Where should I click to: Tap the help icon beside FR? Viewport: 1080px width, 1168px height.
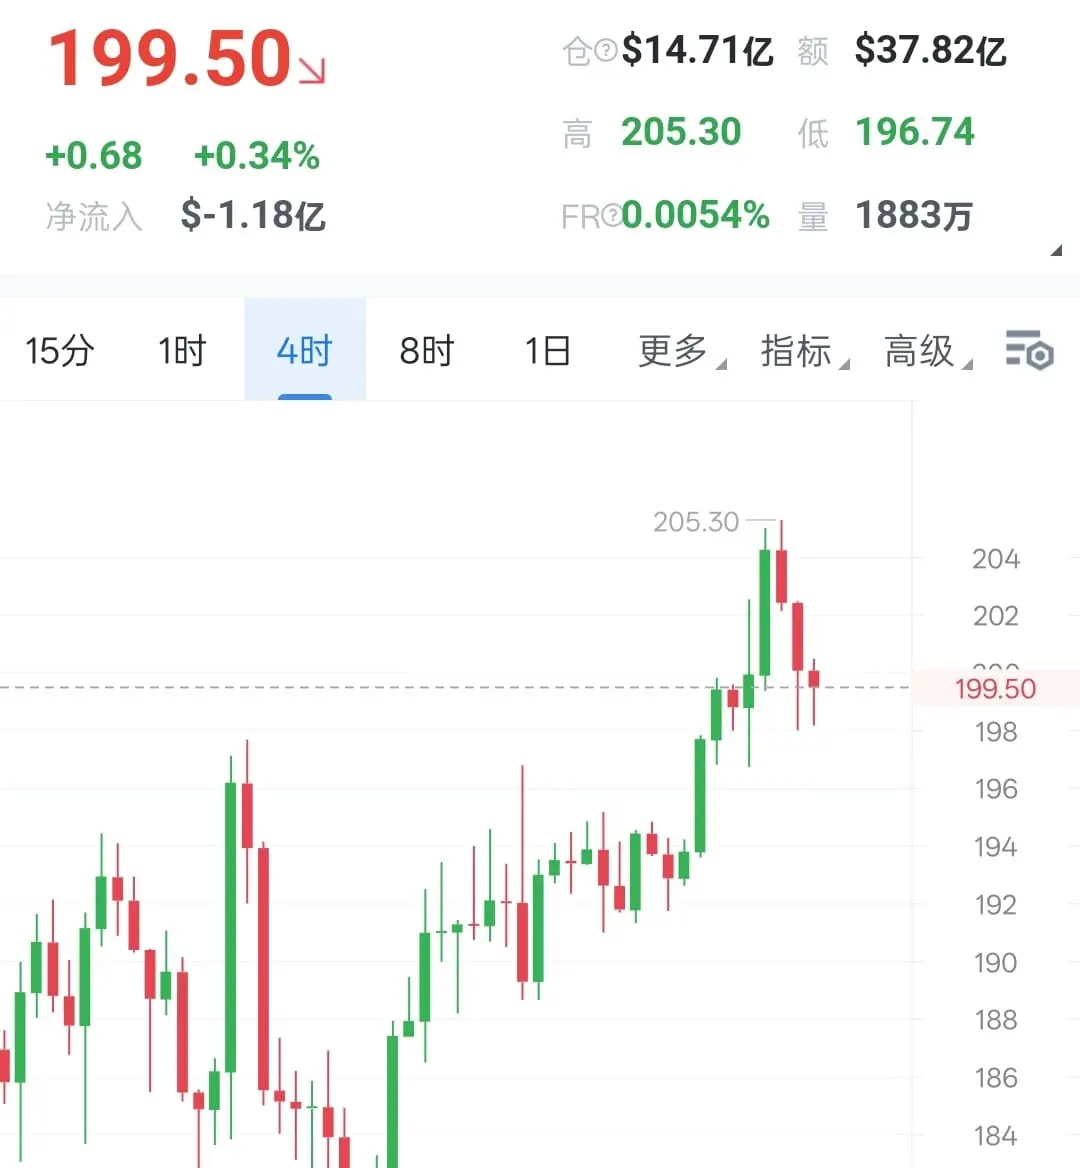612,215
